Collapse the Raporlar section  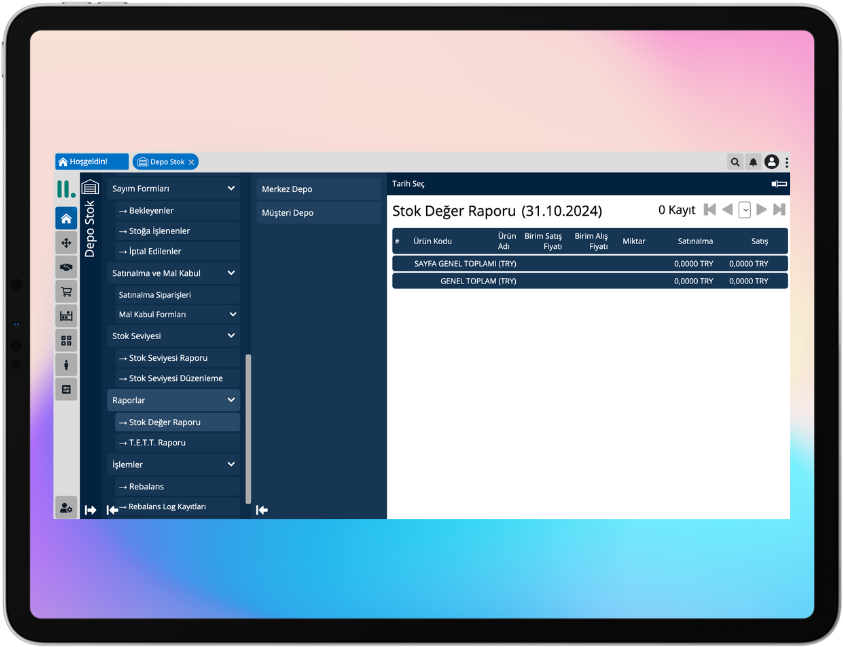pos(231,400)
